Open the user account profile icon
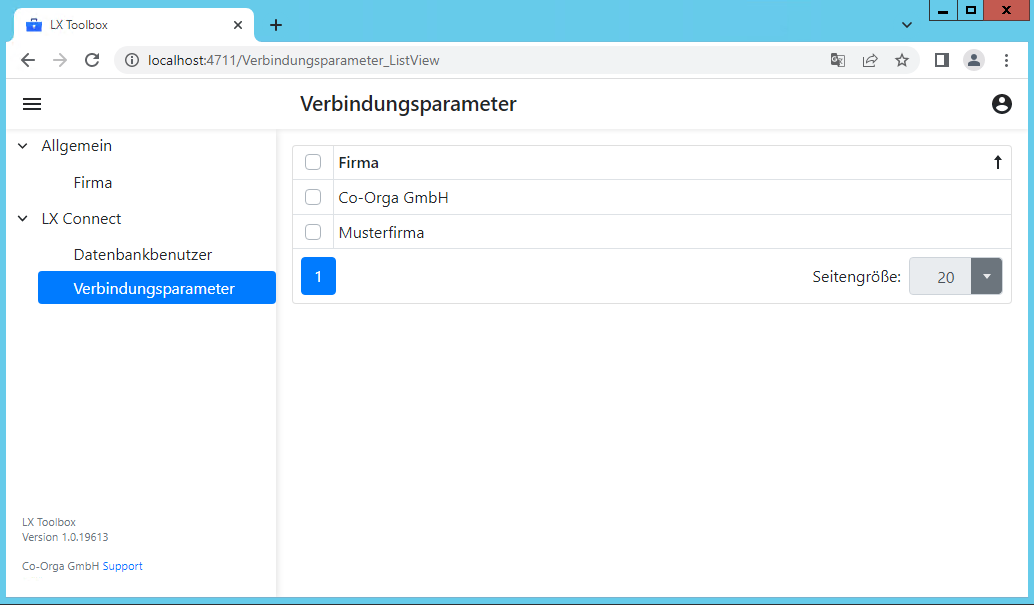The width and height of the screenshot is (1034, 605). click(x=1001, y=104)
